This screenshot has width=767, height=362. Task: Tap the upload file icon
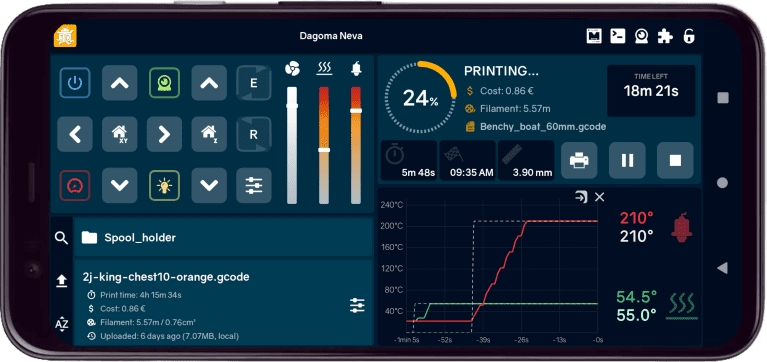[x=61, y=281]
